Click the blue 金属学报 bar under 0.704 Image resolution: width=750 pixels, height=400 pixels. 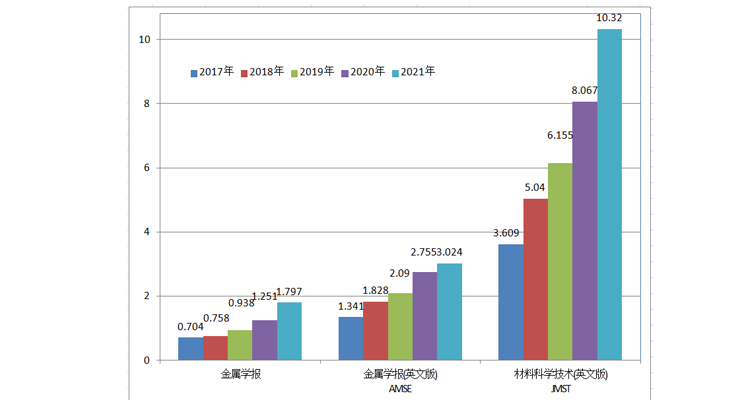pyautogui.click(x=190, y=349)
